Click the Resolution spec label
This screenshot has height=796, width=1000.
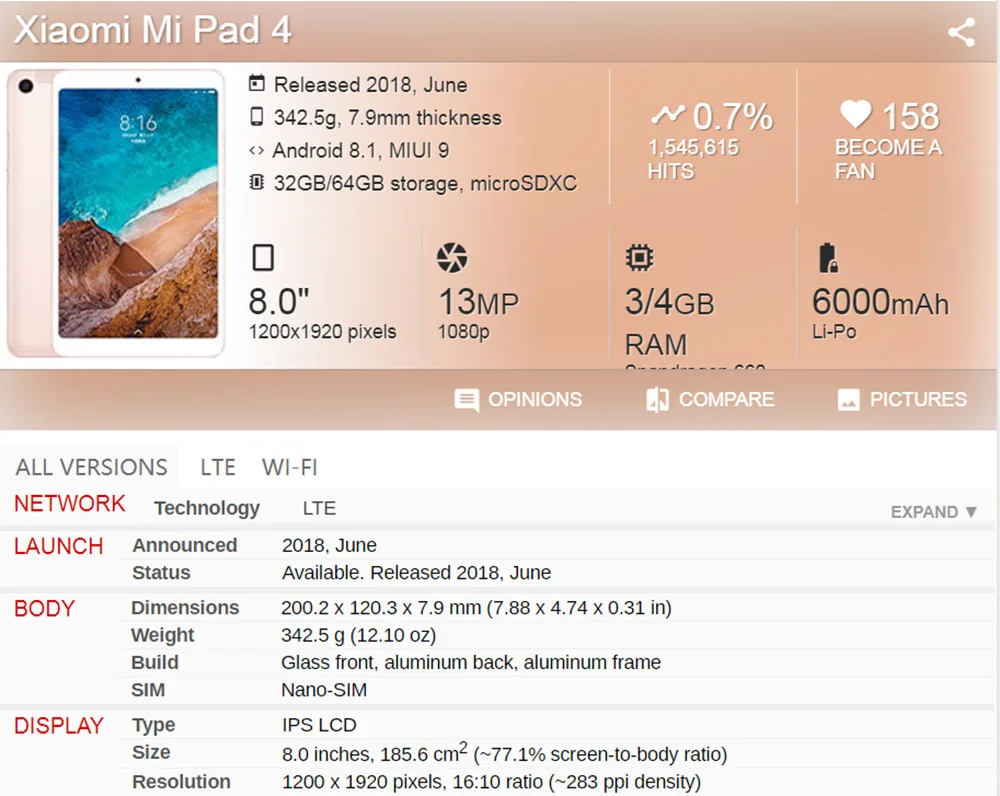click(x=182, y=781)
